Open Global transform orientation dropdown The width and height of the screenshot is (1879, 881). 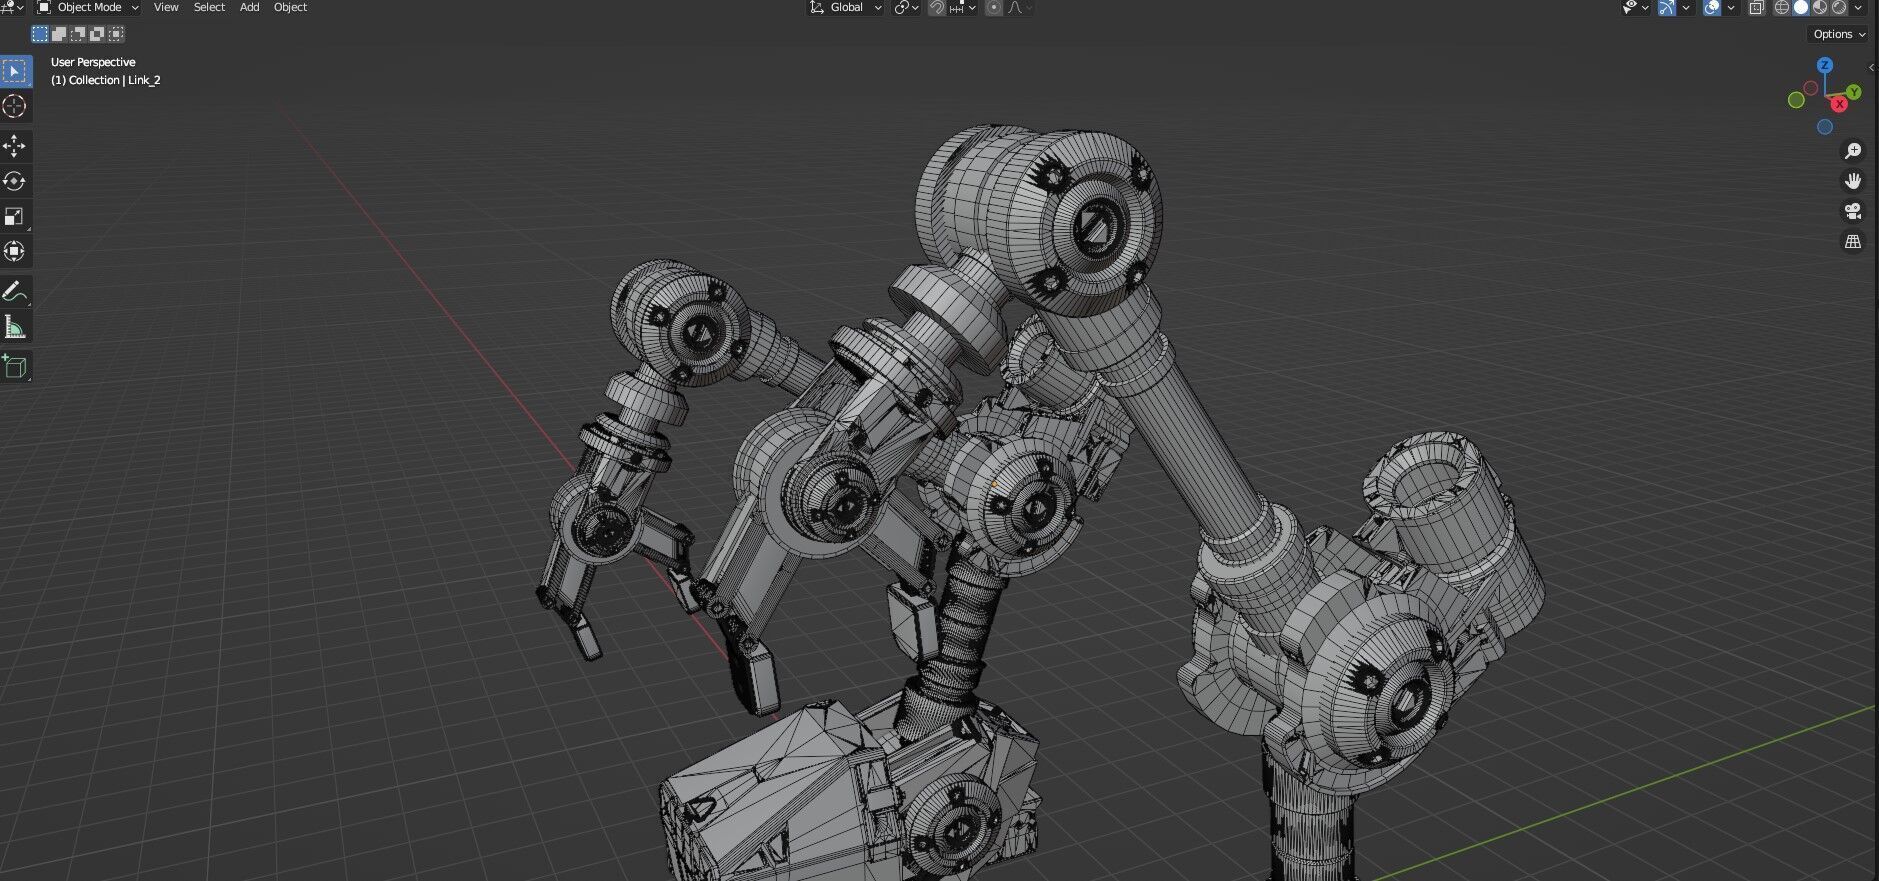pyautogui.click(x=845, y=7)
